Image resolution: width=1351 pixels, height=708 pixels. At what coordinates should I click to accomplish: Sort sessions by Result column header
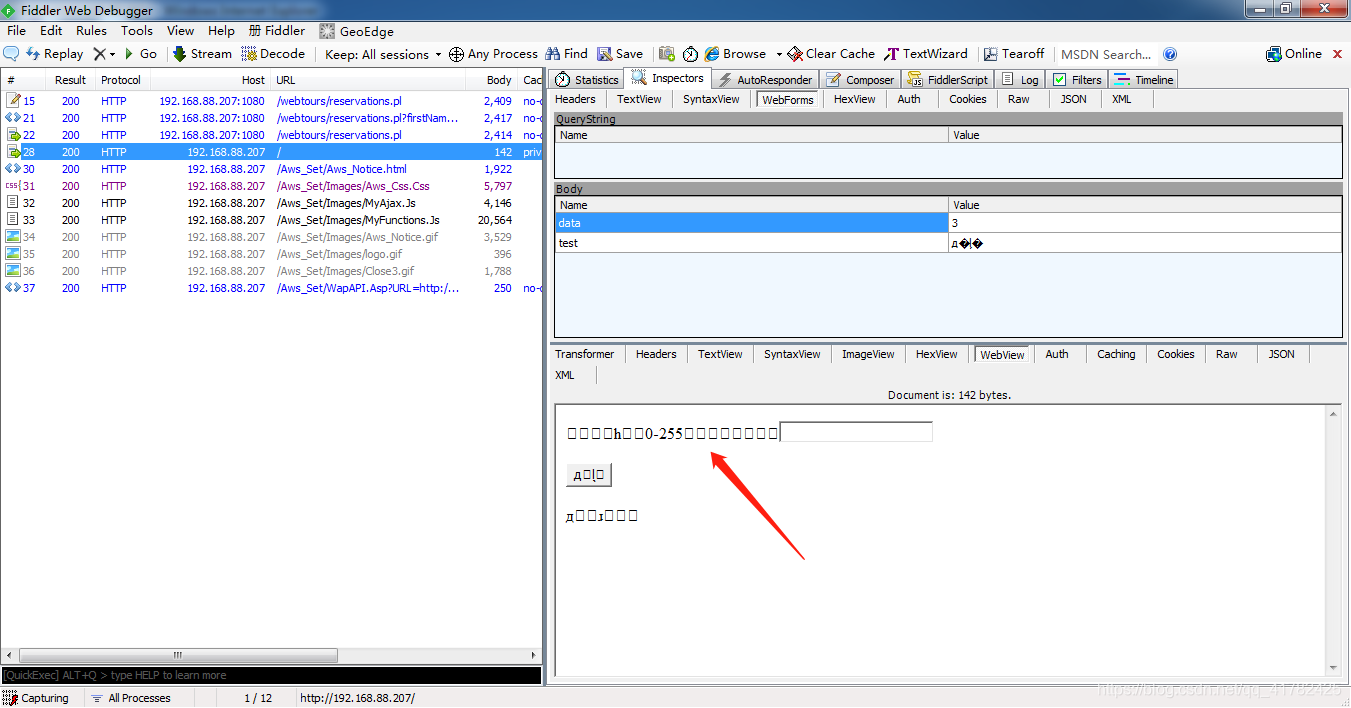coord(70,80)
